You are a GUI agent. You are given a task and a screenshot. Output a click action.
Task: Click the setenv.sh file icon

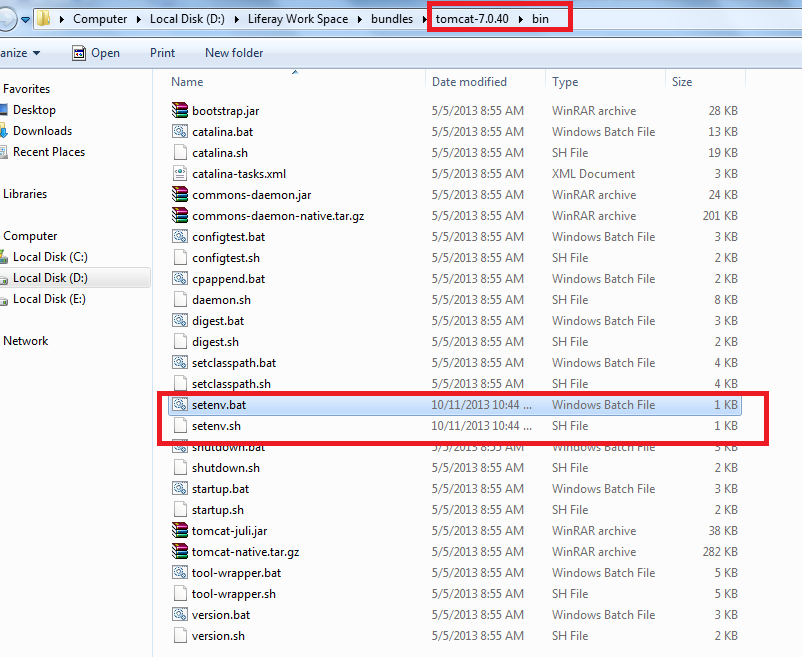point(180,425)
